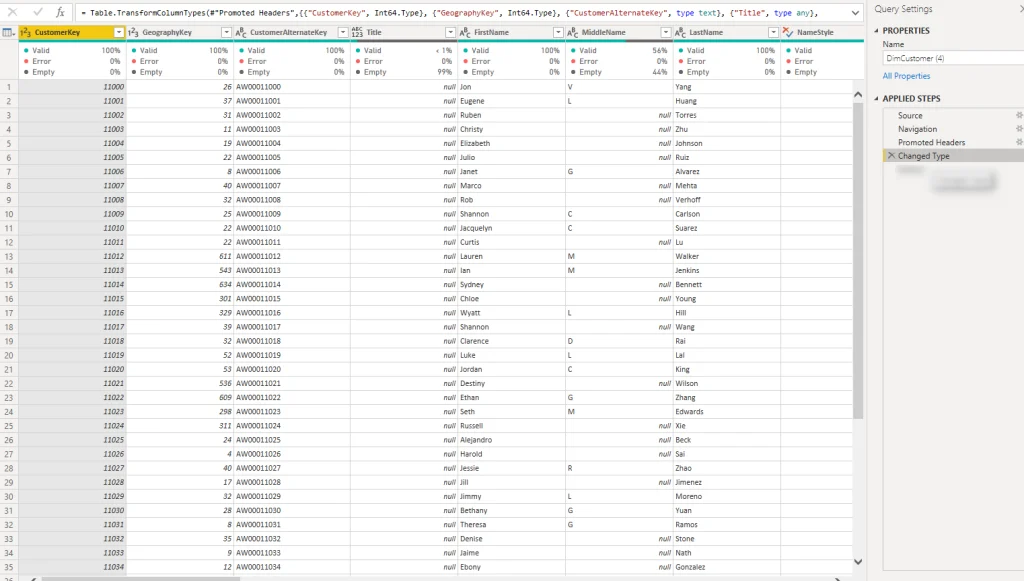This screenshot has width=1024, height=581.
Task: Select the Source applied step
Action: [910, 116]
